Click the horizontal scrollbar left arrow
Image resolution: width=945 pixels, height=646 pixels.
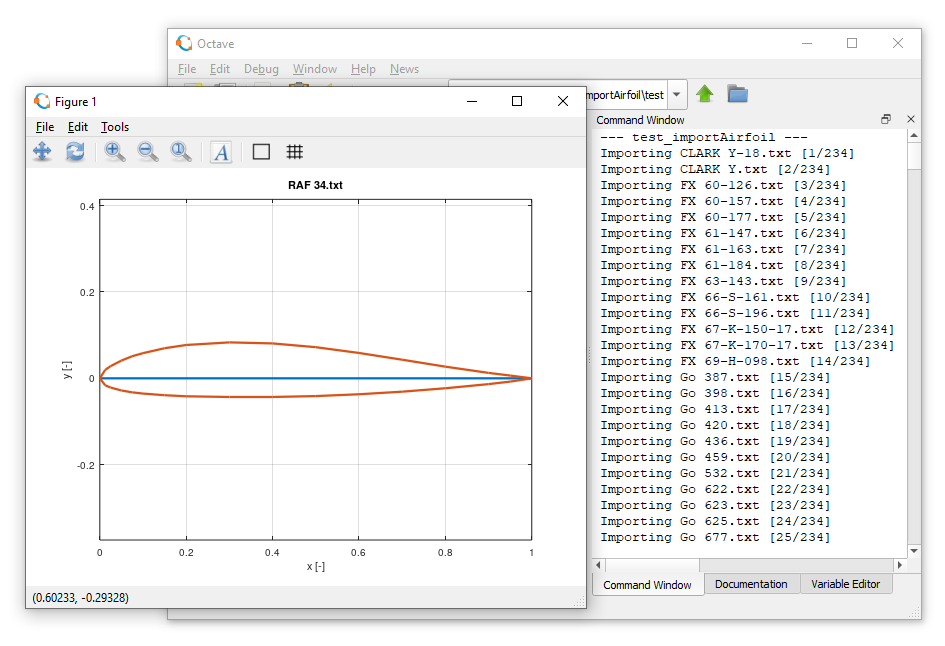[x=598, y=565]
